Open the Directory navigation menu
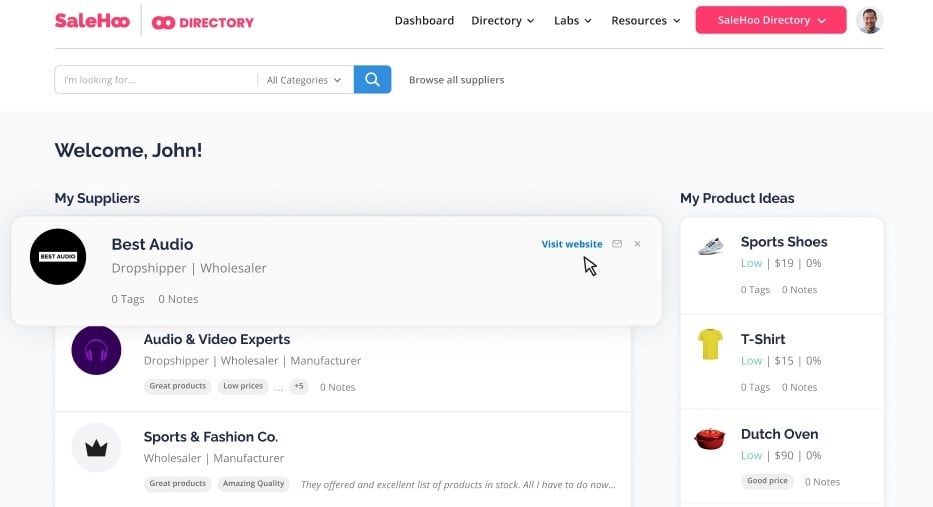Image resolution: width=933 pixels, height=507 pixels. click(x=502, y=20)
